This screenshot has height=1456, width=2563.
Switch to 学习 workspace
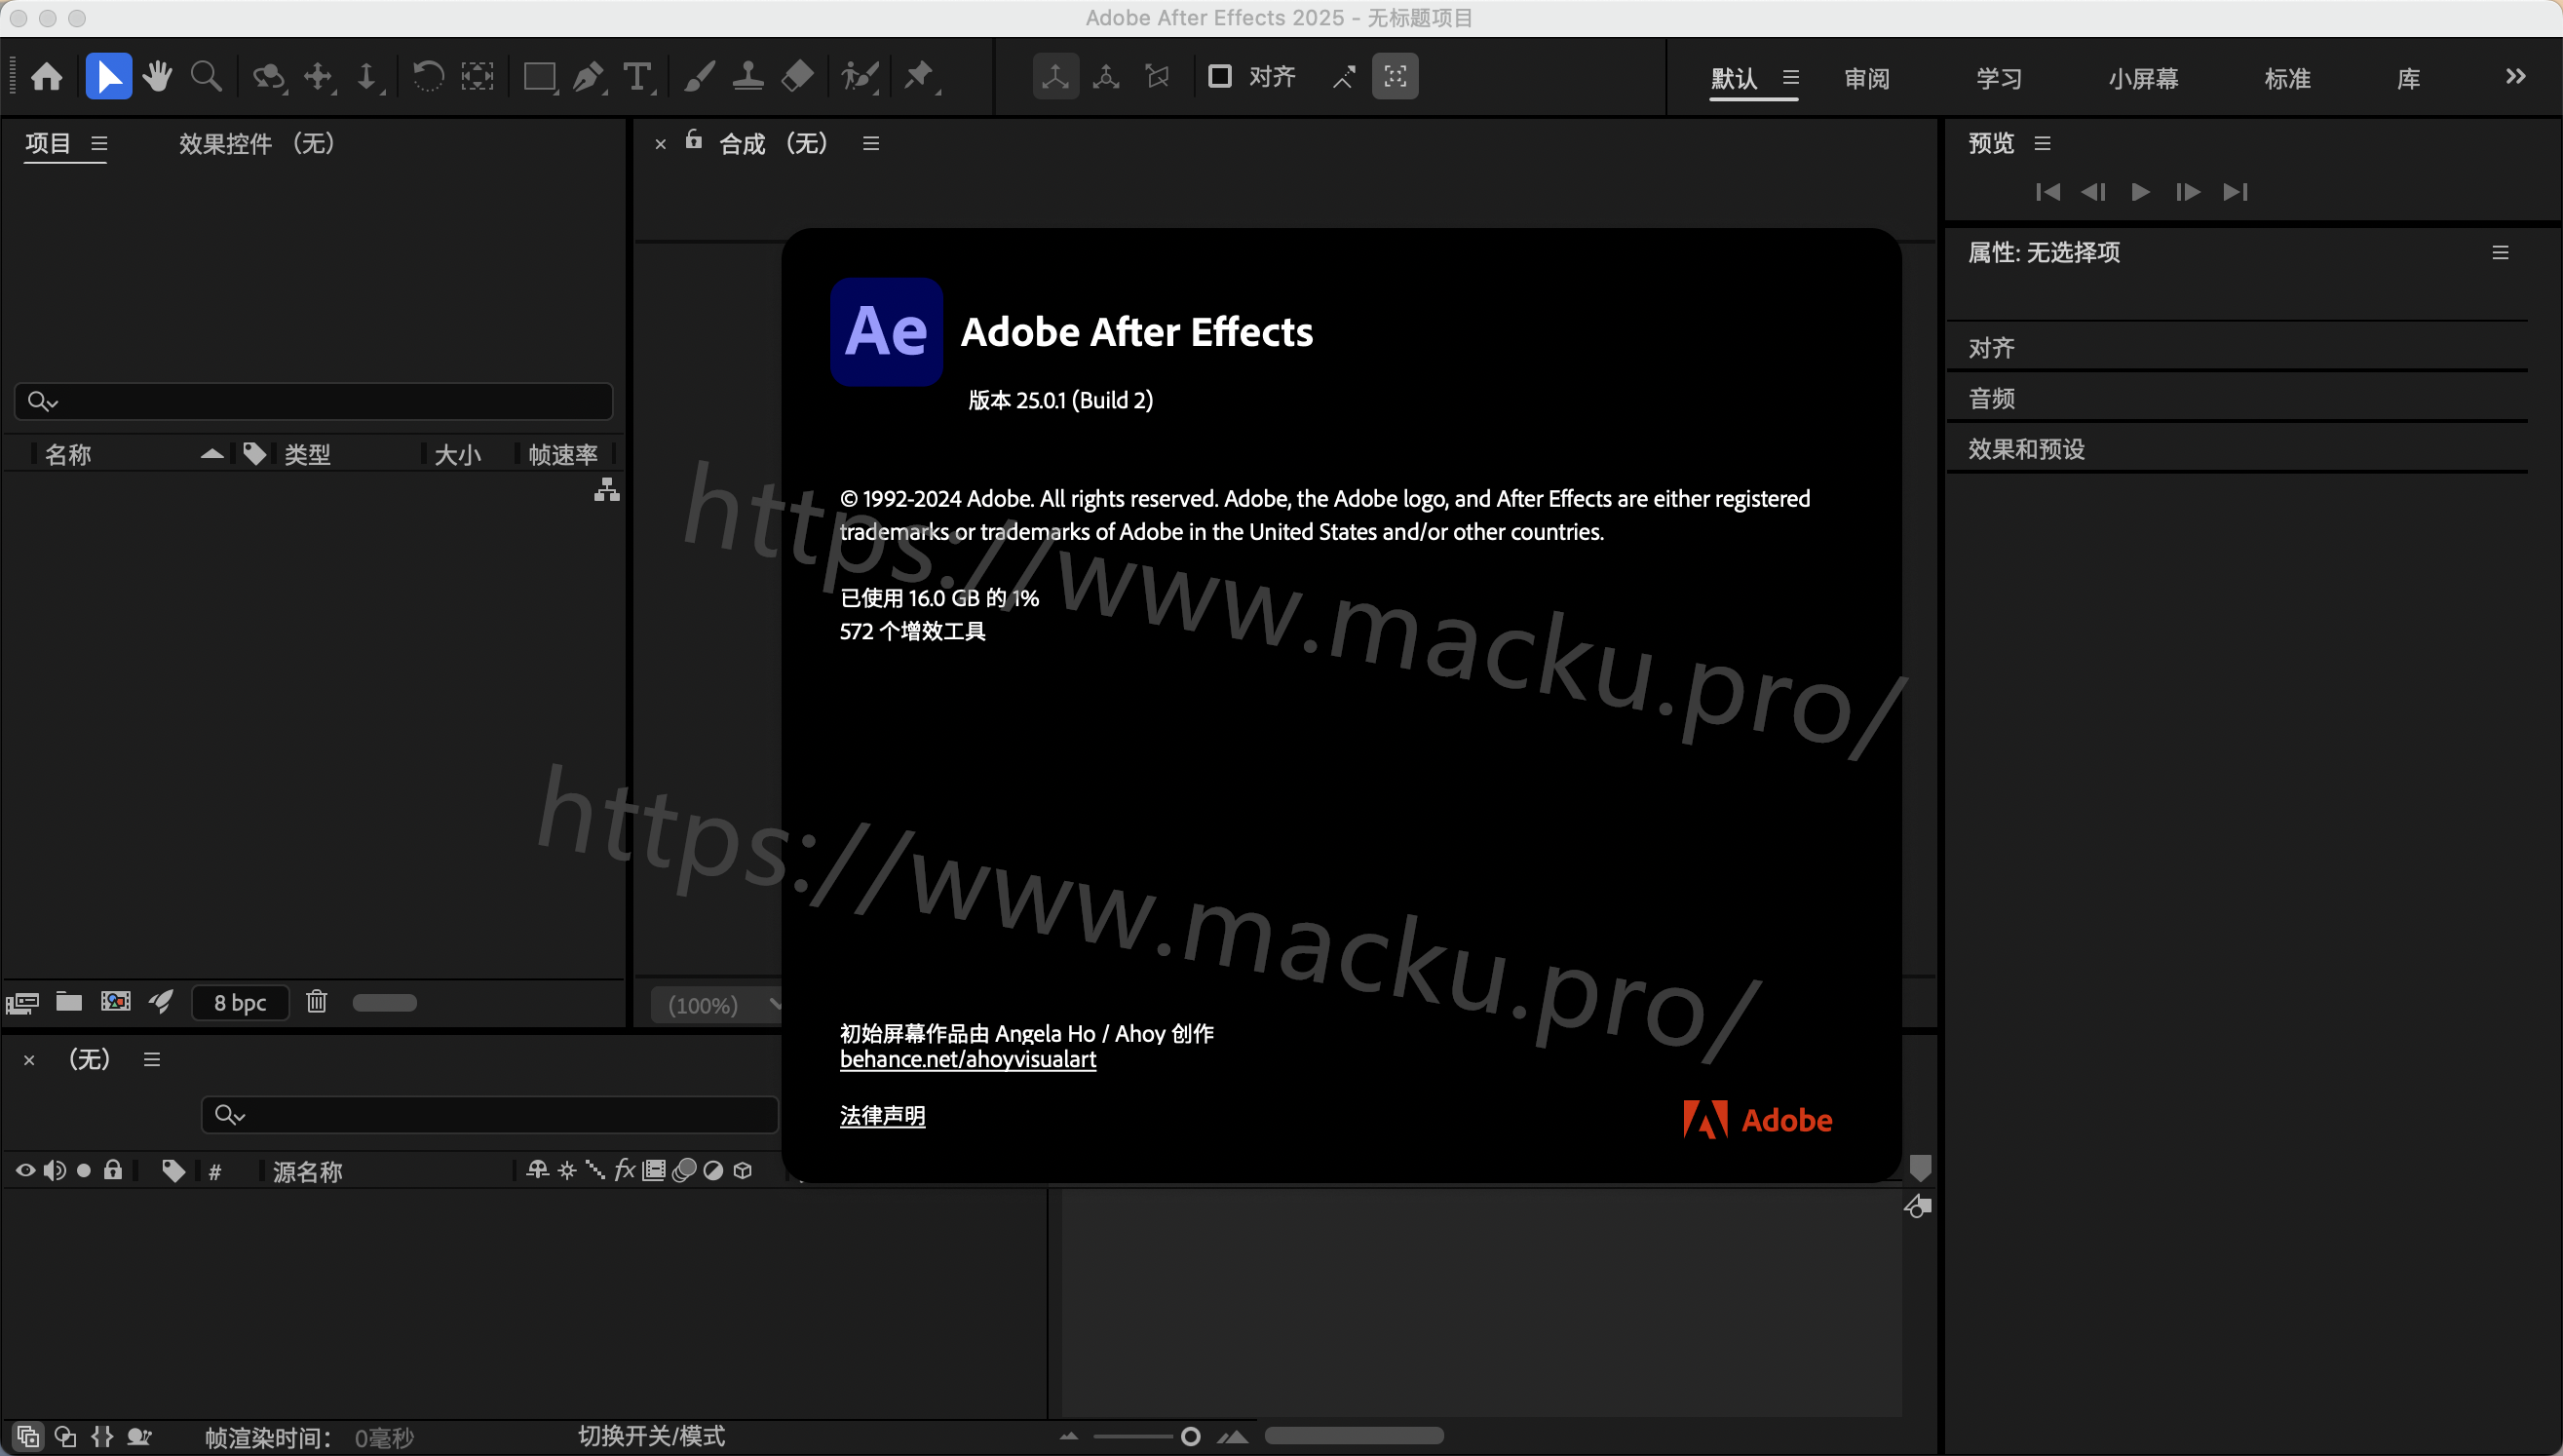point(1999,79)
